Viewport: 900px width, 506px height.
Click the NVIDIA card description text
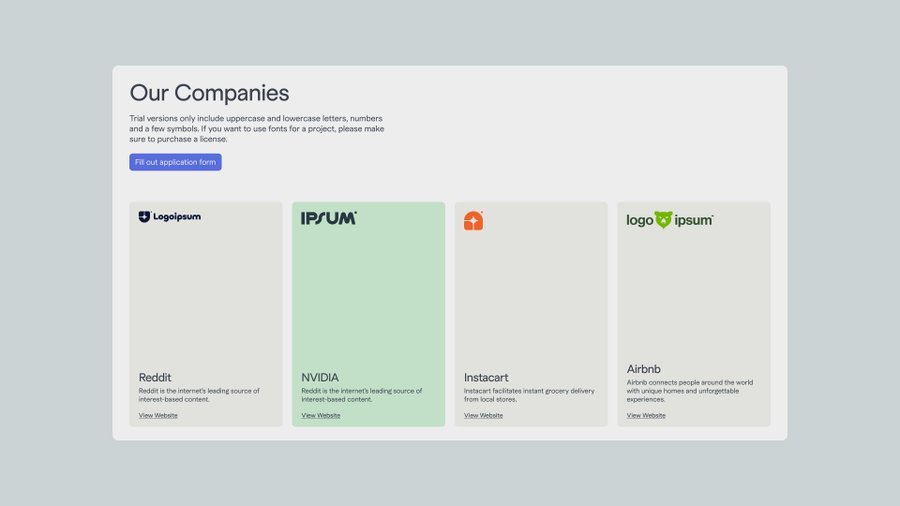click(x=362, y=395)
